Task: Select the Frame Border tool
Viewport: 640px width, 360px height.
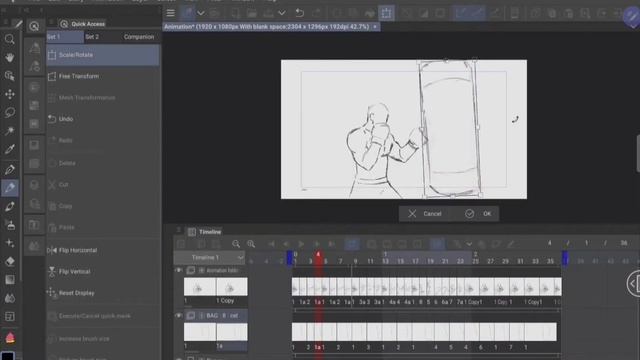Action: (9, 316)
